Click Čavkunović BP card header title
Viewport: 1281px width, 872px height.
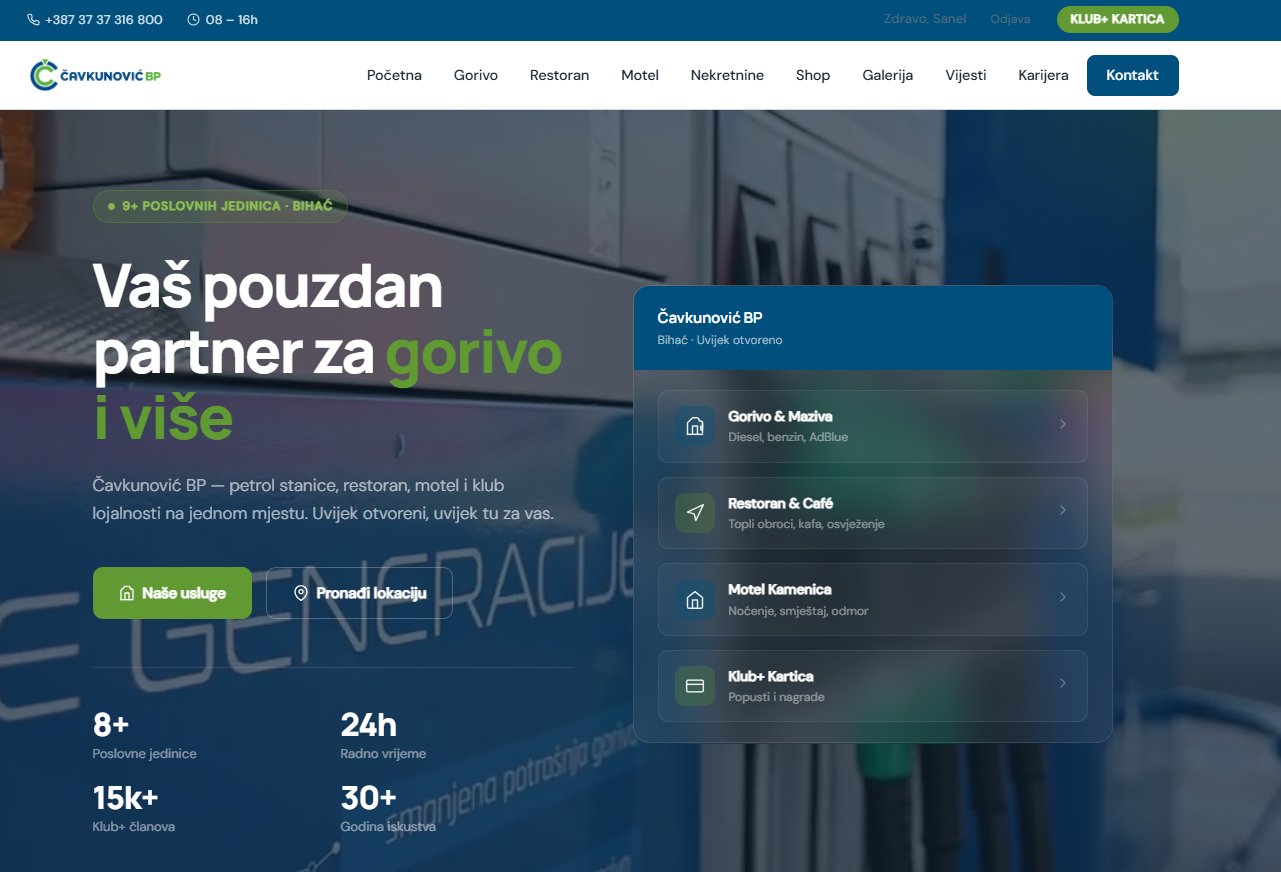(710, 317)
